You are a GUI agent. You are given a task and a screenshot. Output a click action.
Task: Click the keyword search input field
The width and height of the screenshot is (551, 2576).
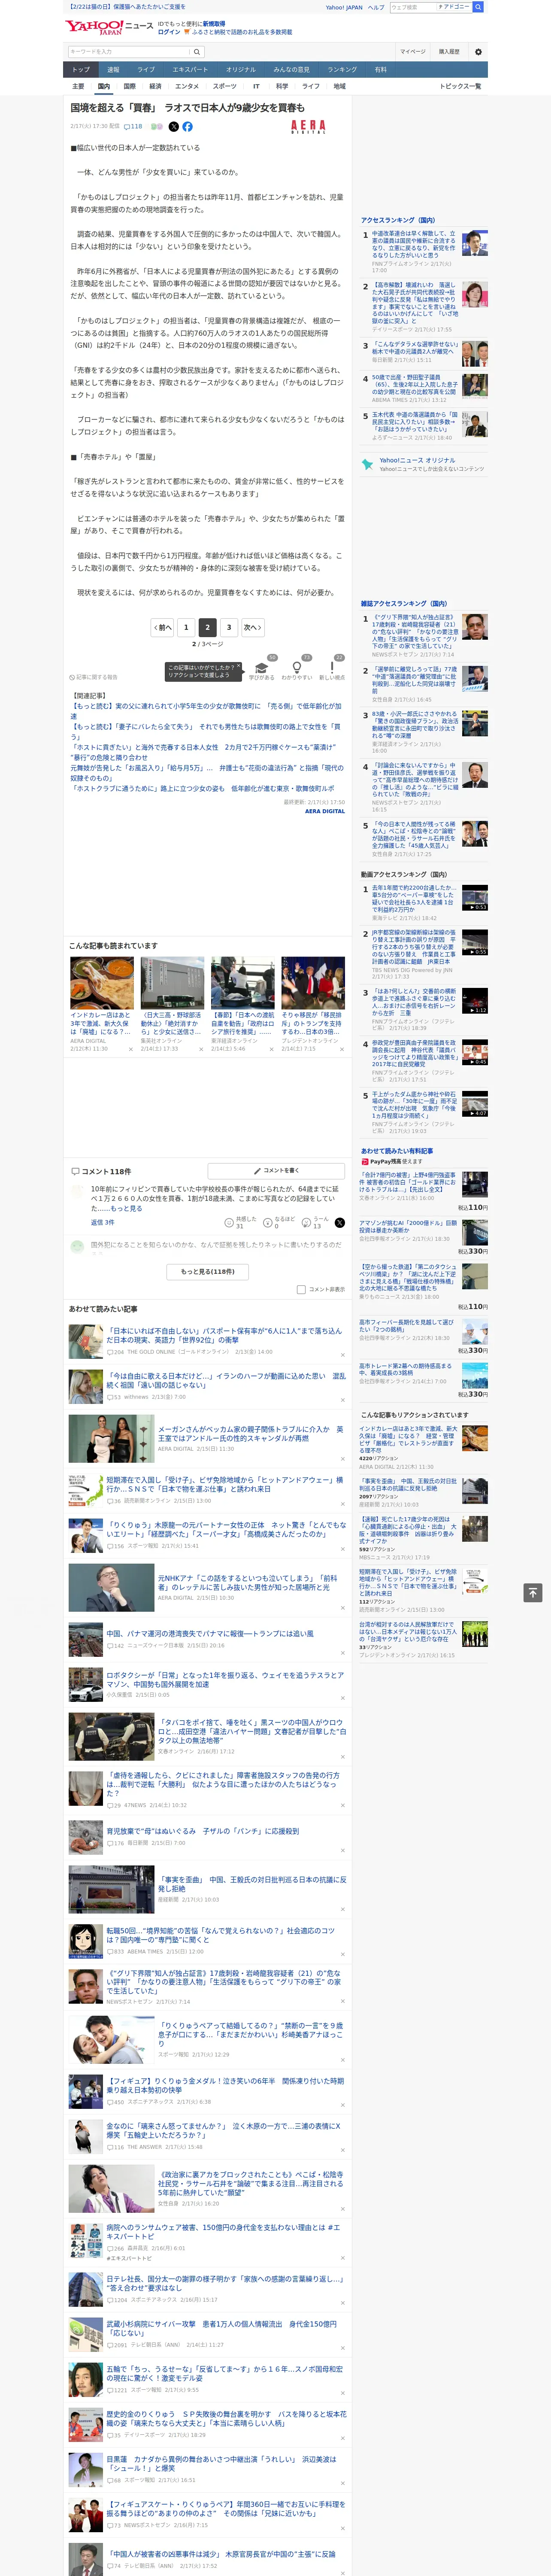(129, 52)
